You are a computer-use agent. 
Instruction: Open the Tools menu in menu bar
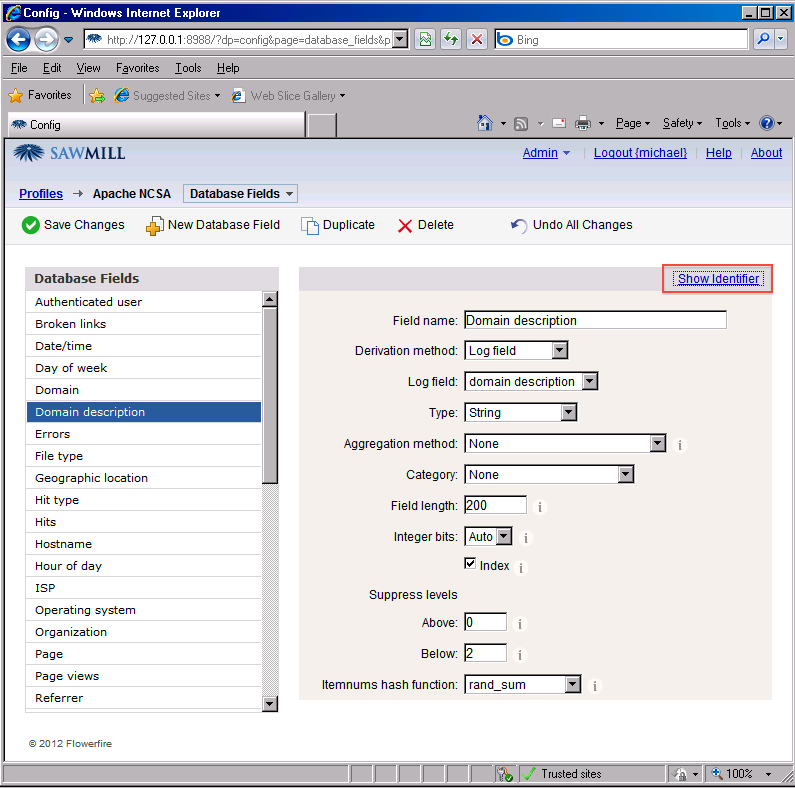[x=188, y=68]
